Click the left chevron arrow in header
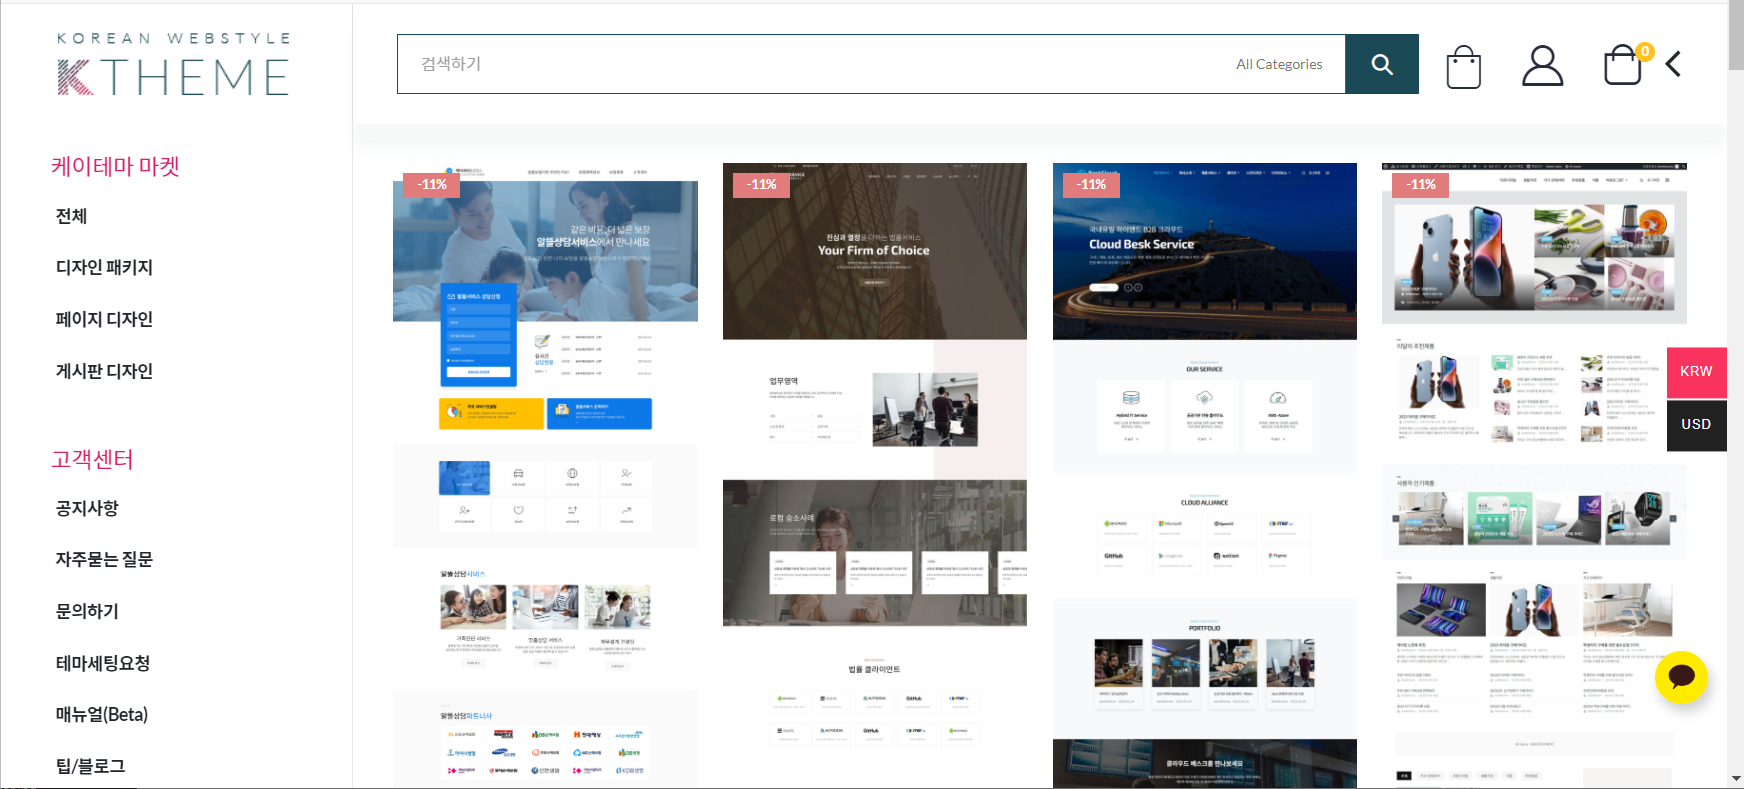 coord(1673,64)
